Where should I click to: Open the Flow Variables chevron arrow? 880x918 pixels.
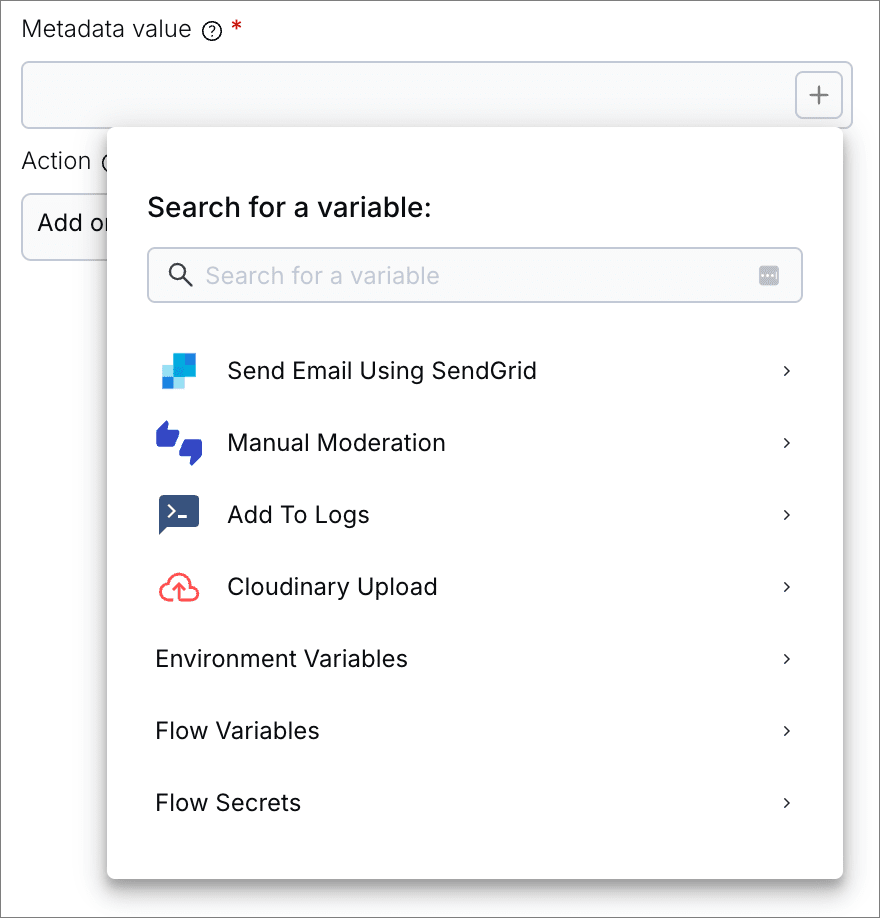coord(787,731)
